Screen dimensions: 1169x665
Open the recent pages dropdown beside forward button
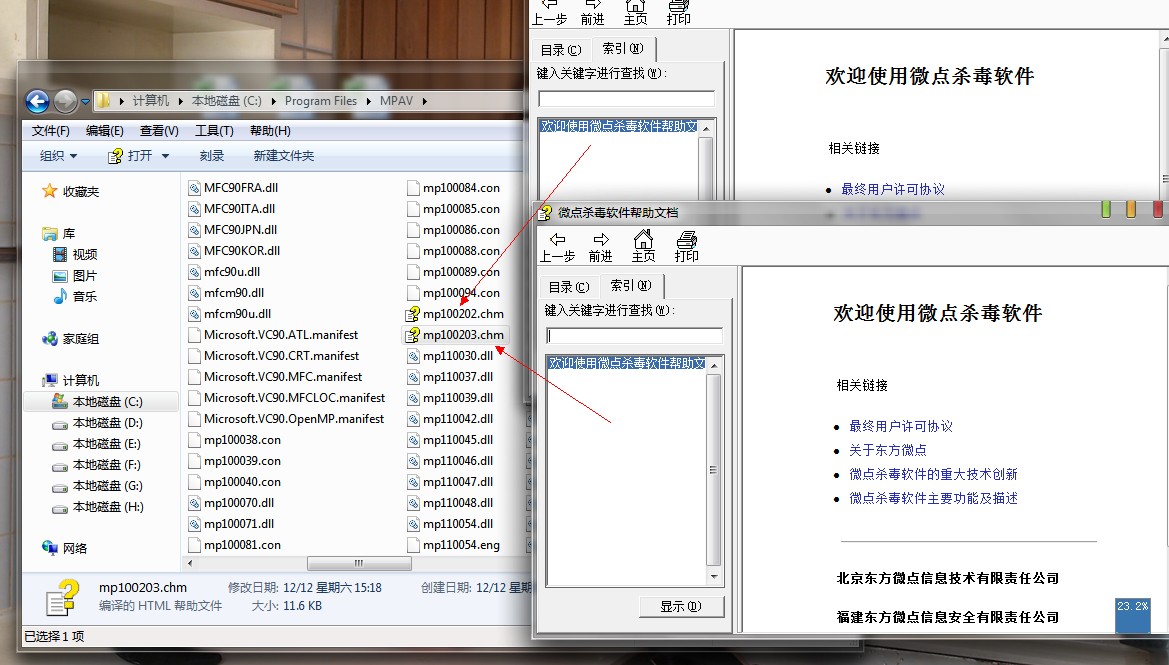click(x=86, y=101)
